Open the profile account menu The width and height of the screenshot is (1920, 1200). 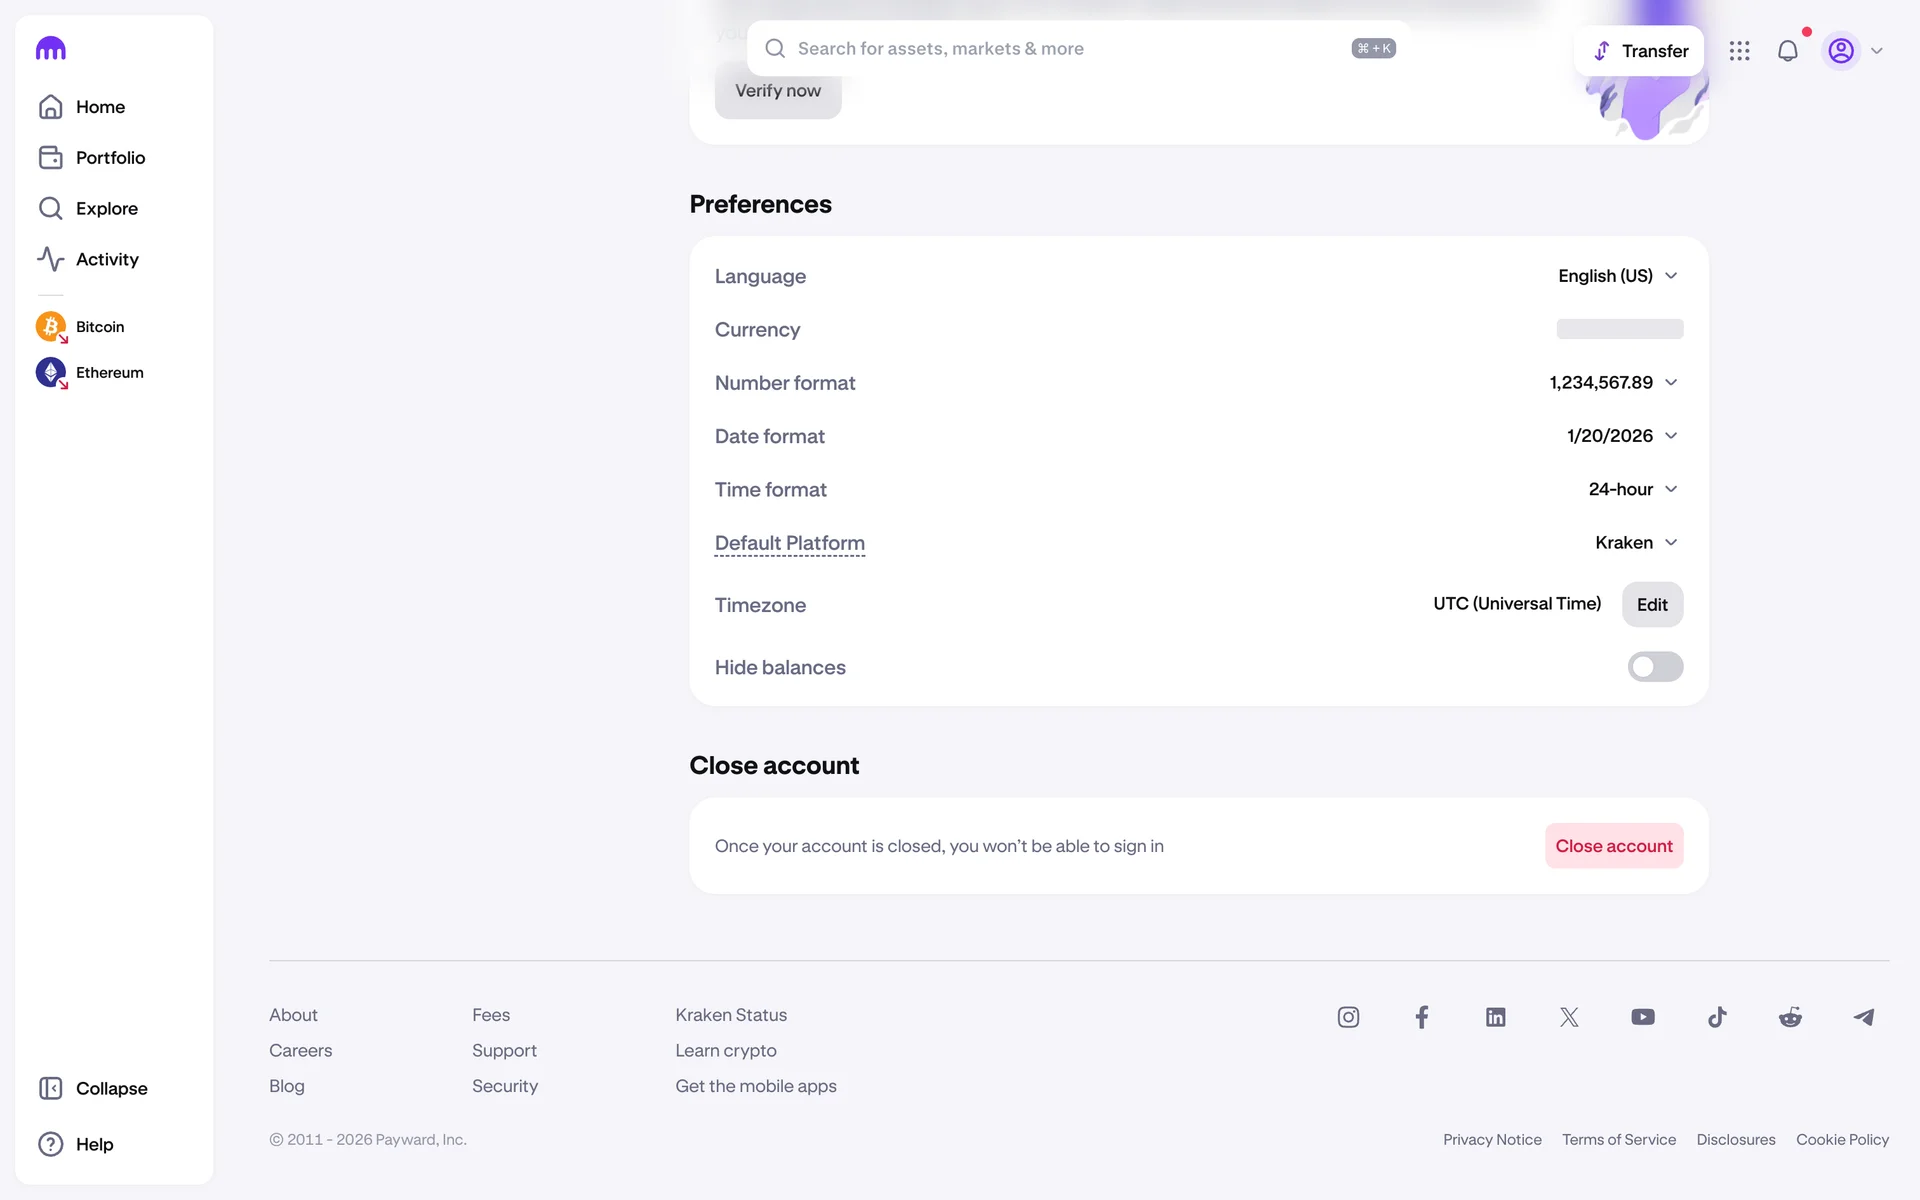pos(1853,51)
